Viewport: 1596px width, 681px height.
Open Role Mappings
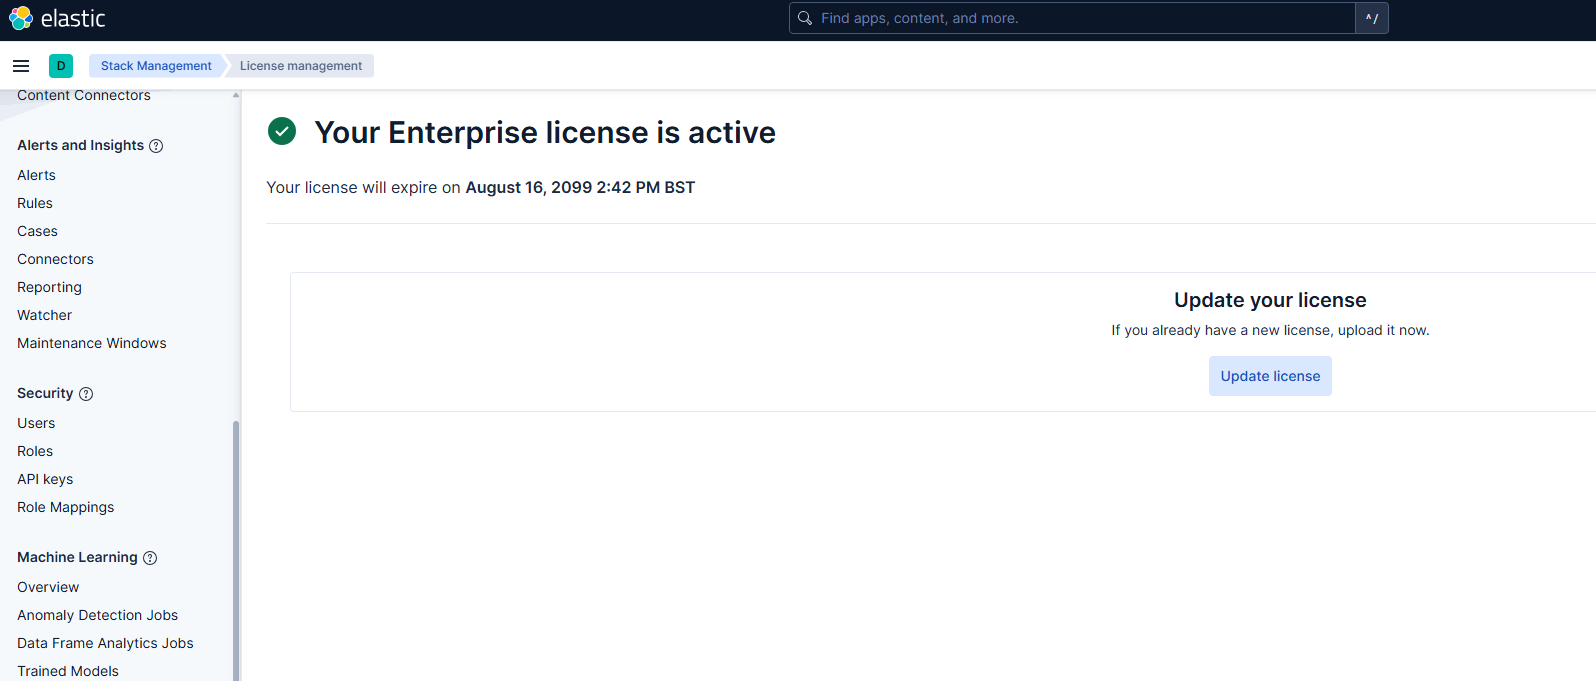[x=65, y=507]
